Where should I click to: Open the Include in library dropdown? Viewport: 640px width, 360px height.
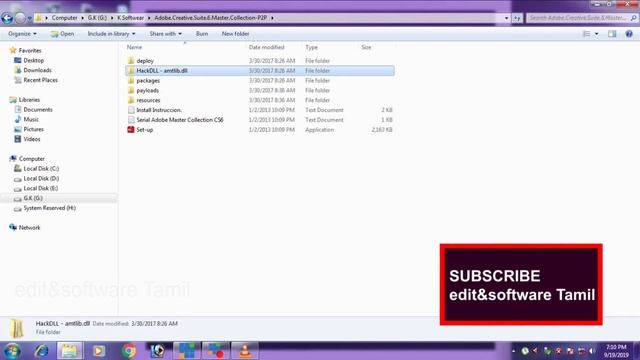coord(111,34)
